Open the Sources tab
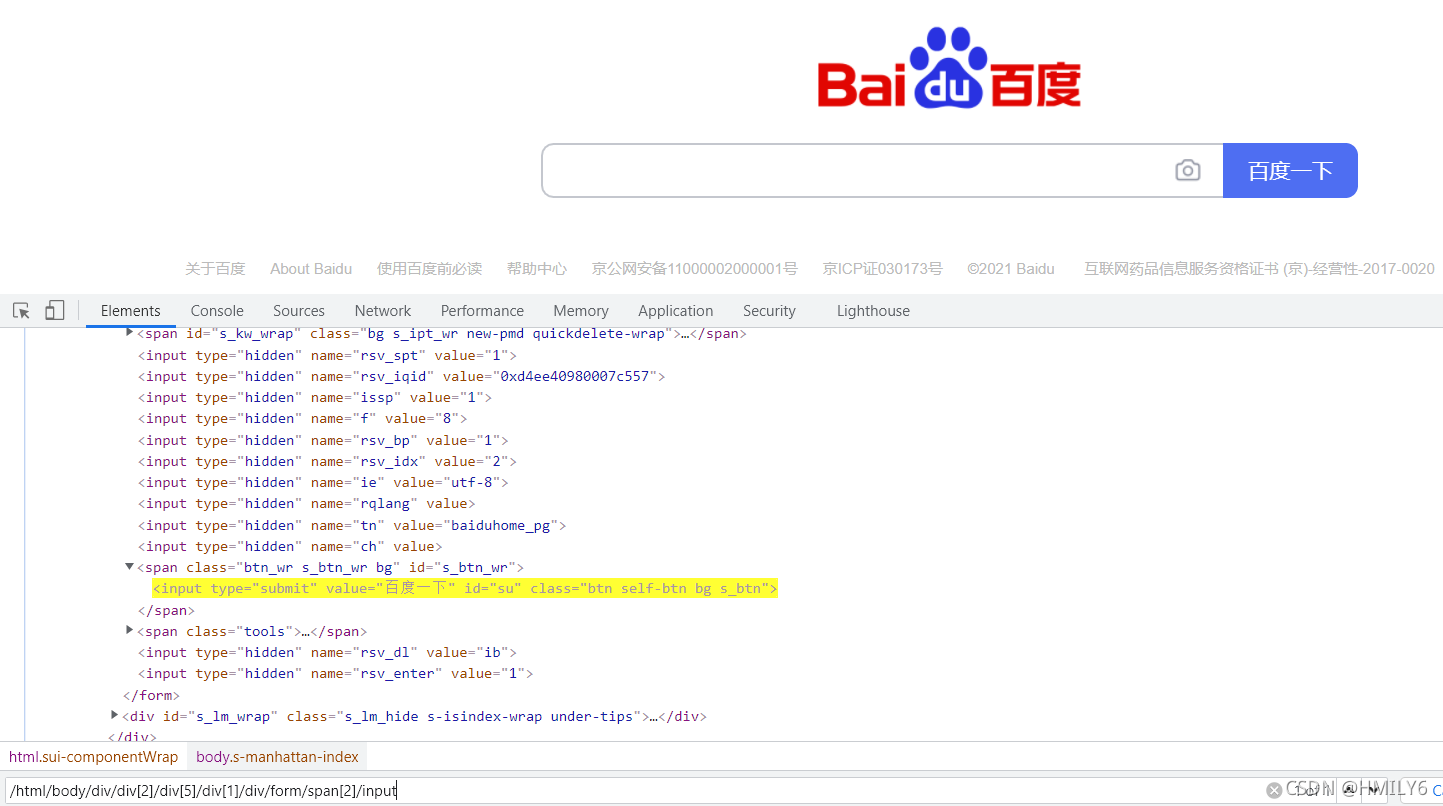Image resolution: width=1443 pixels, height=806 pixels. coord(299,310)
